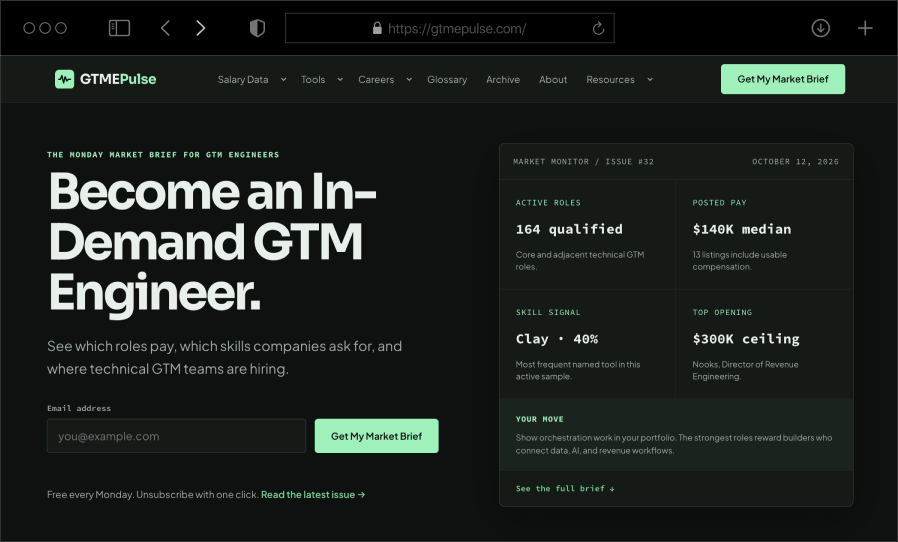Click the 'TOP OPENING' label
898x542 pixels.
coord(722,312)
